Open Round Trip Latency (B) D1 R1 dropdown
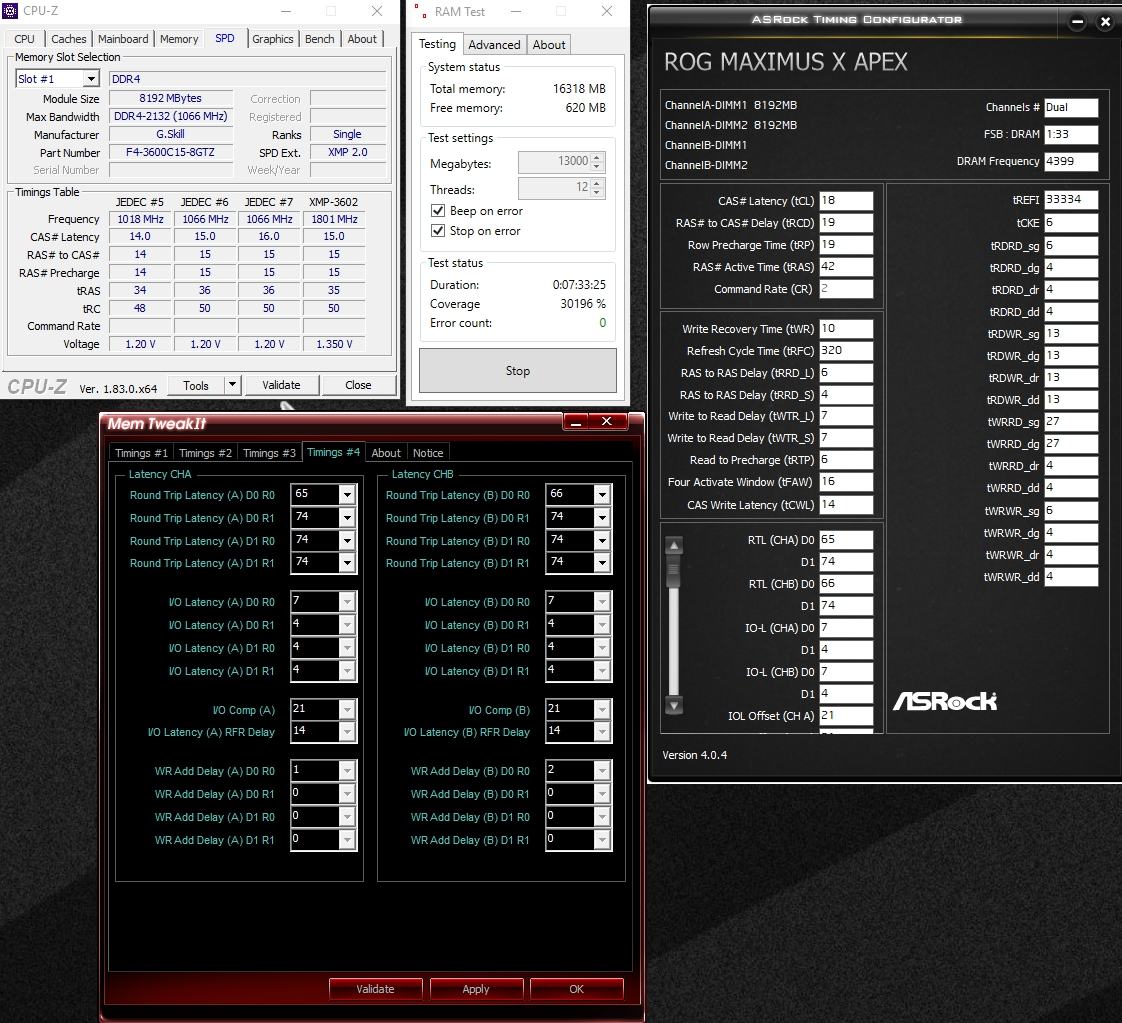The width and height of the screenshot is (1122, 1023). [x=603, y=563]
